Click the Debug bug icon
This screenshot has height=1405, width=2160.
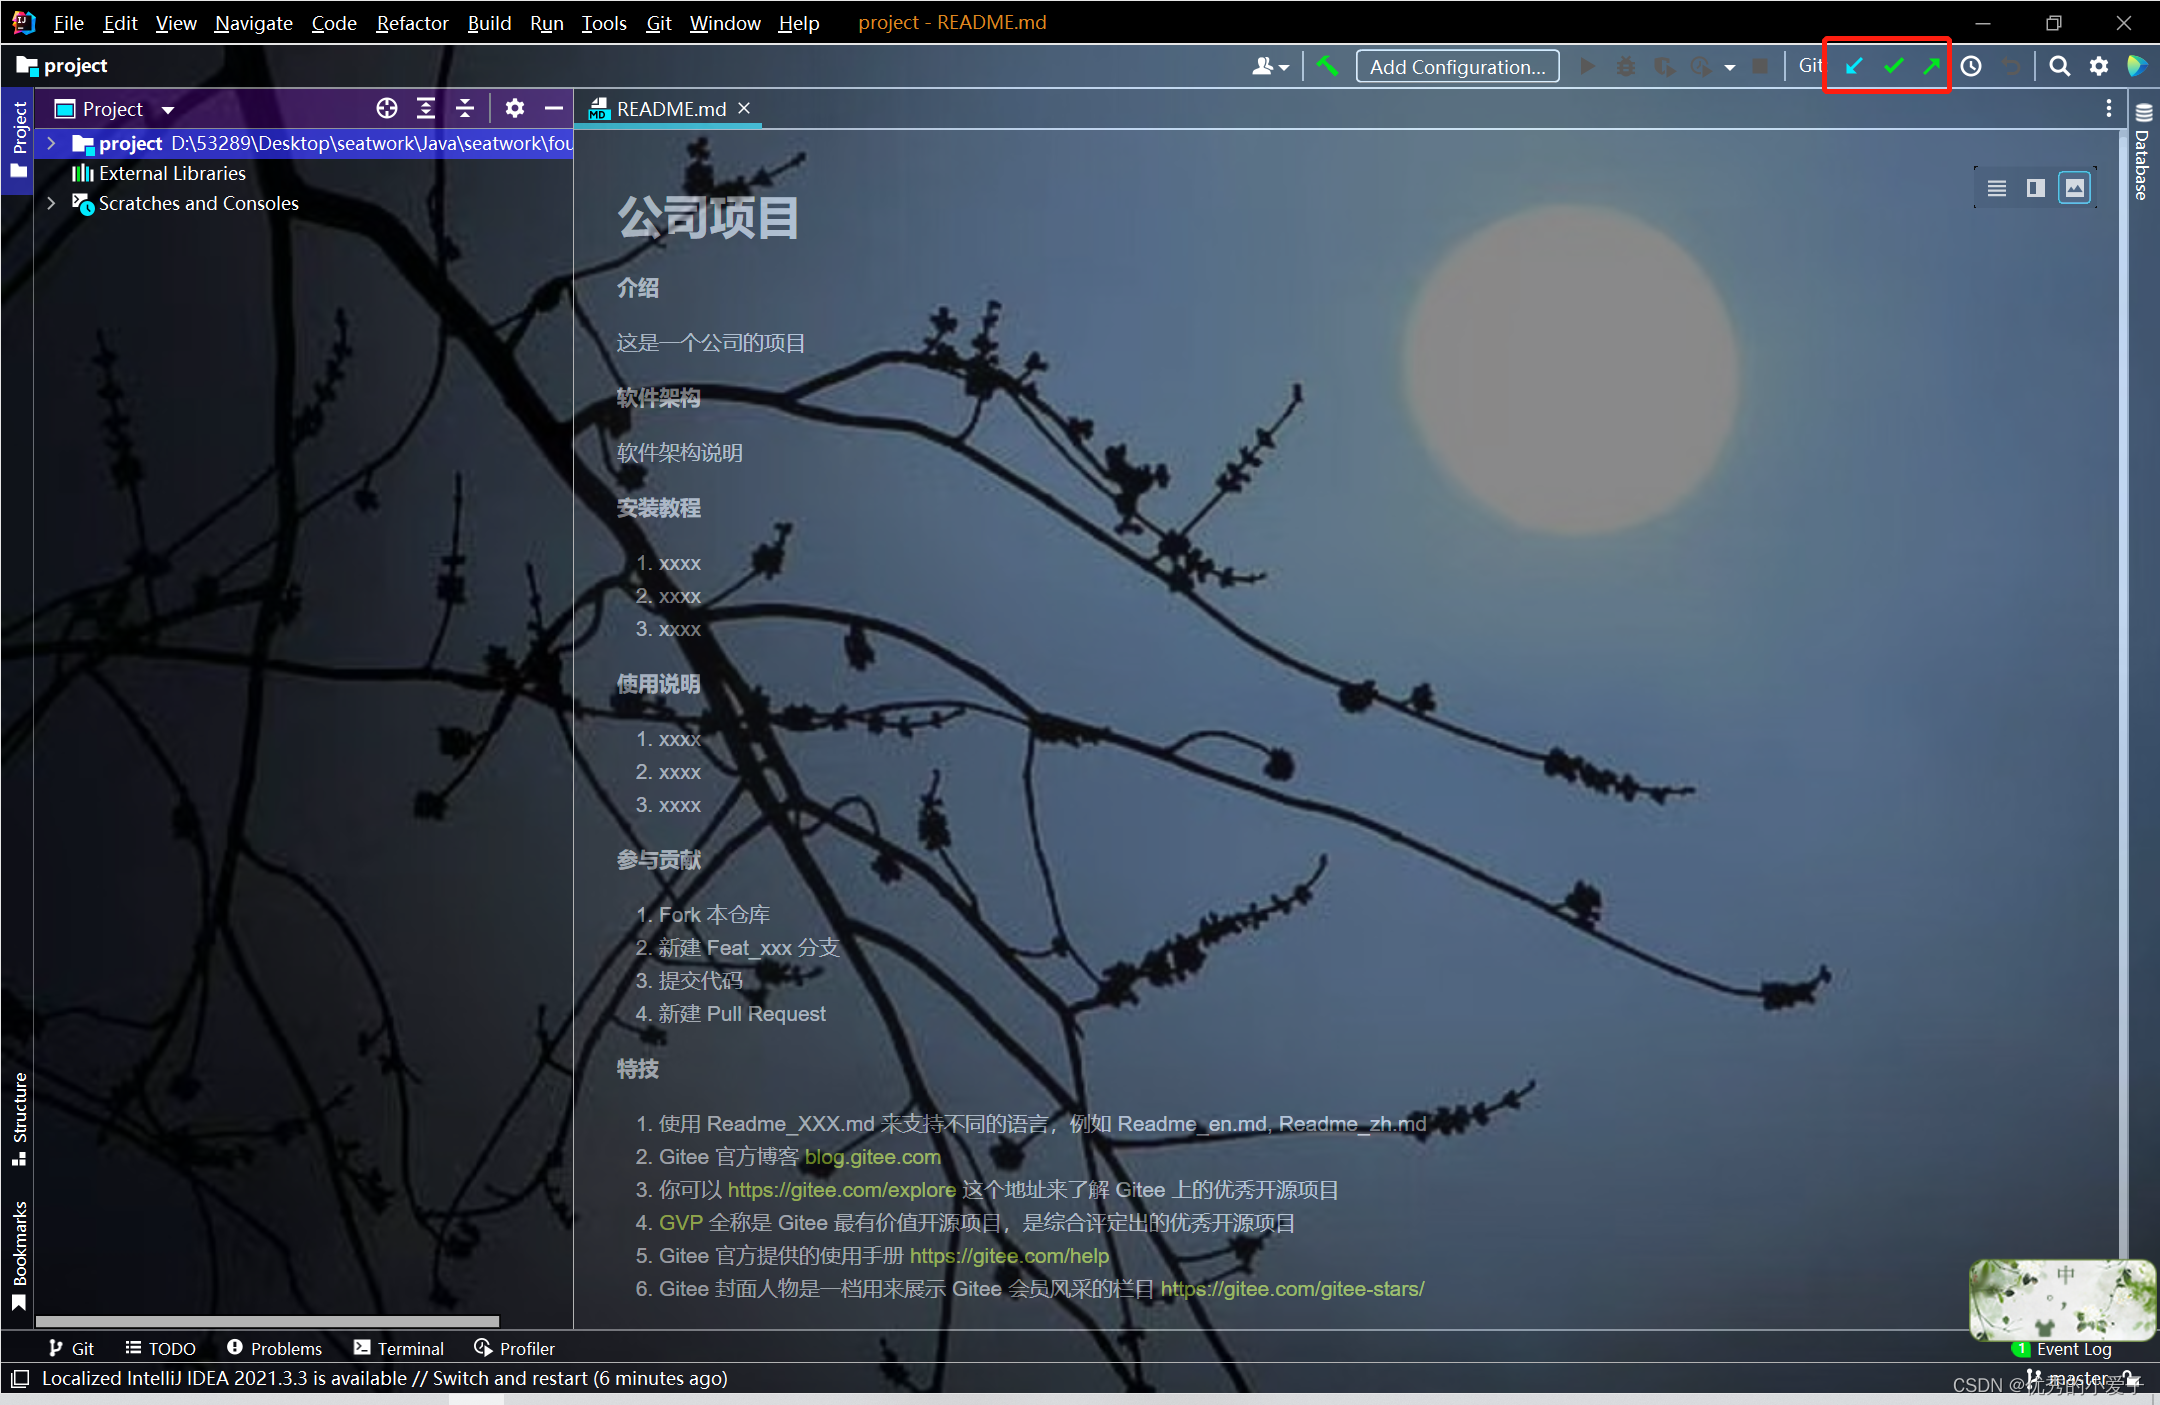click(x=1626, y=66)
